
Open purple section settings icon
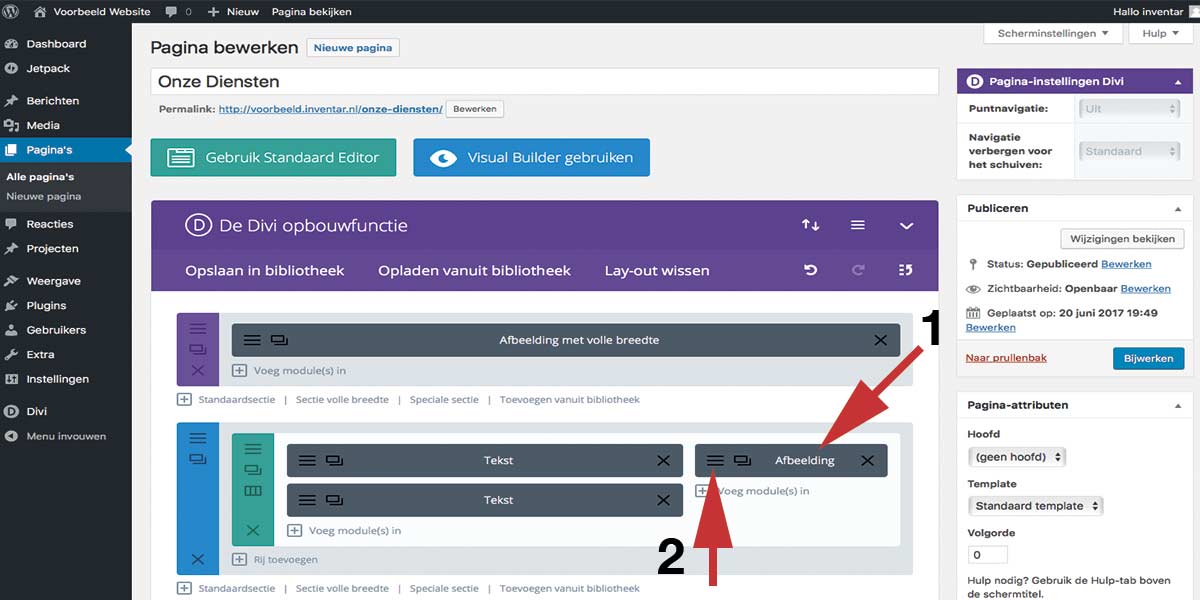click(x=197, y=328)
